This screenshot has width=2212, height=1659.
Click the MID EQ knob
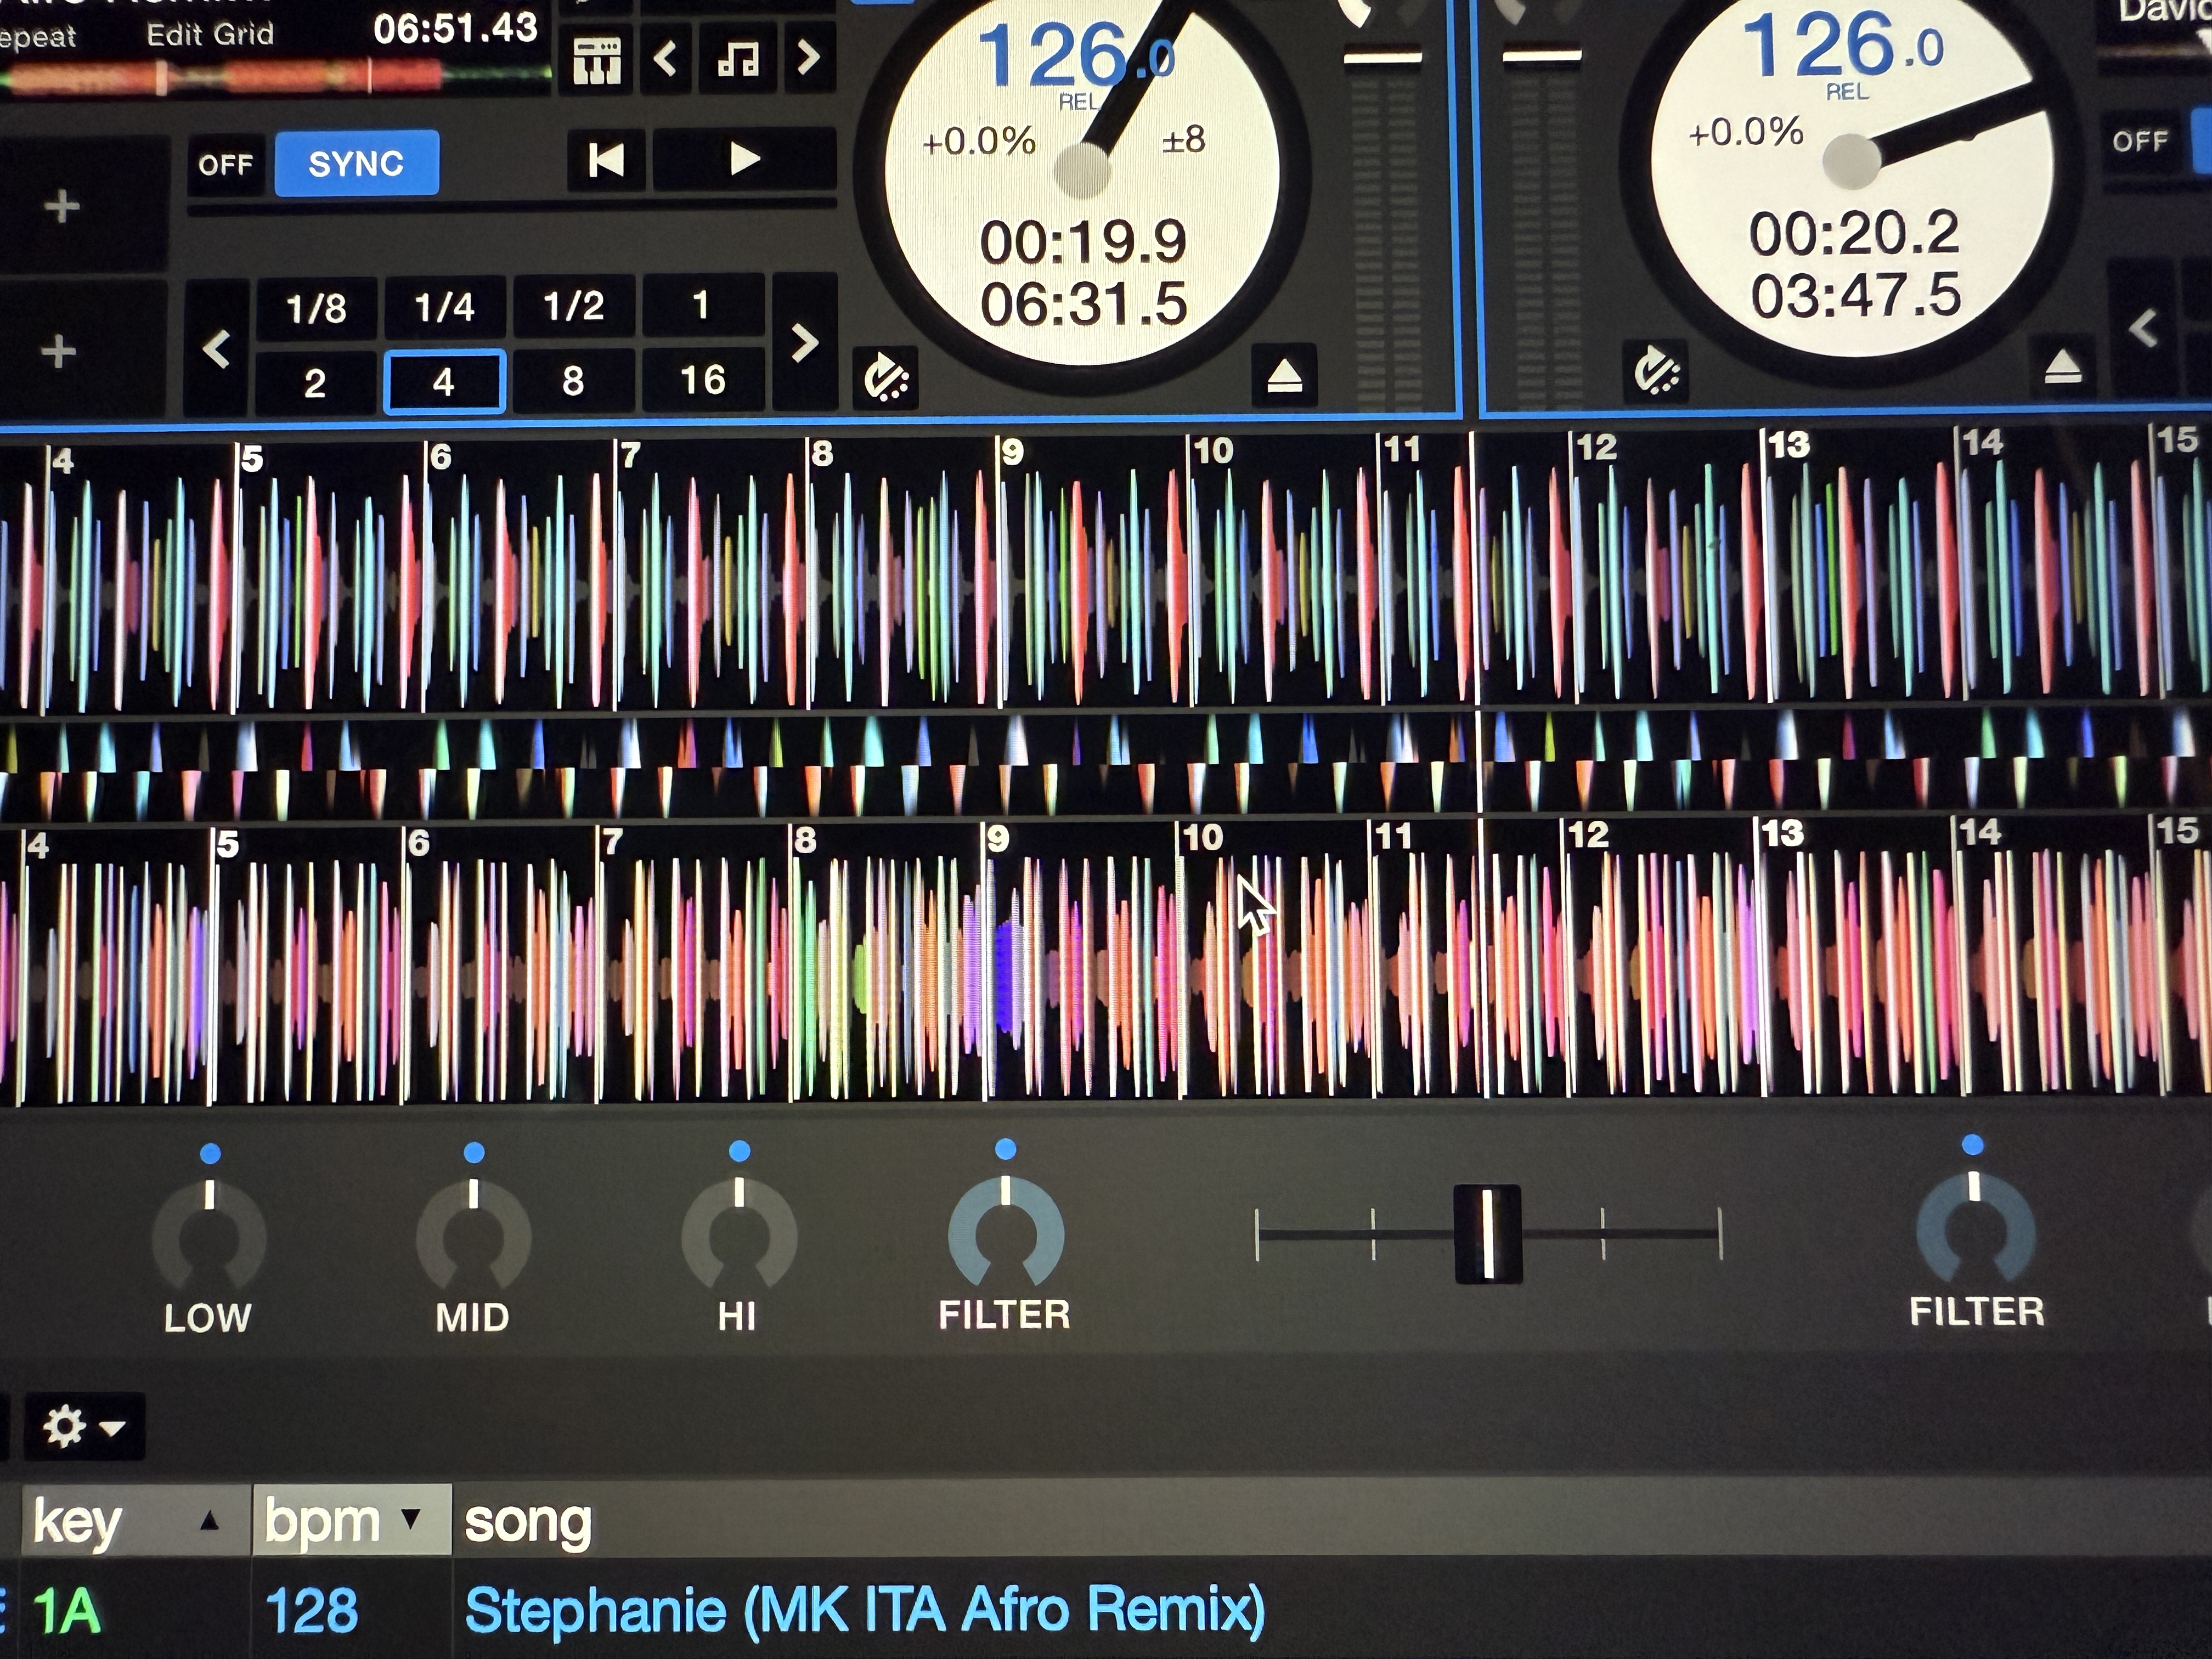tap(474, 1233)
